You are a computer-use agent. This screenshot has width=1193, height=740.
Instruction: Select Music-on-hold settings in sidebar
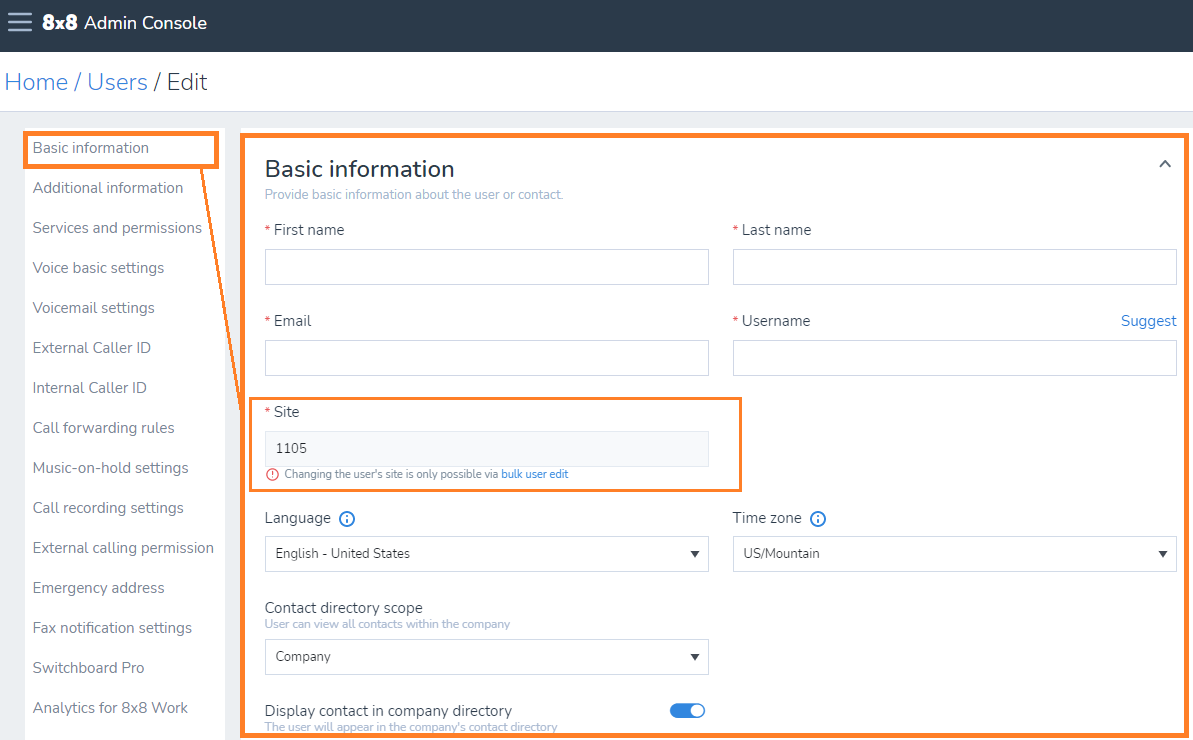coord(110,468)
